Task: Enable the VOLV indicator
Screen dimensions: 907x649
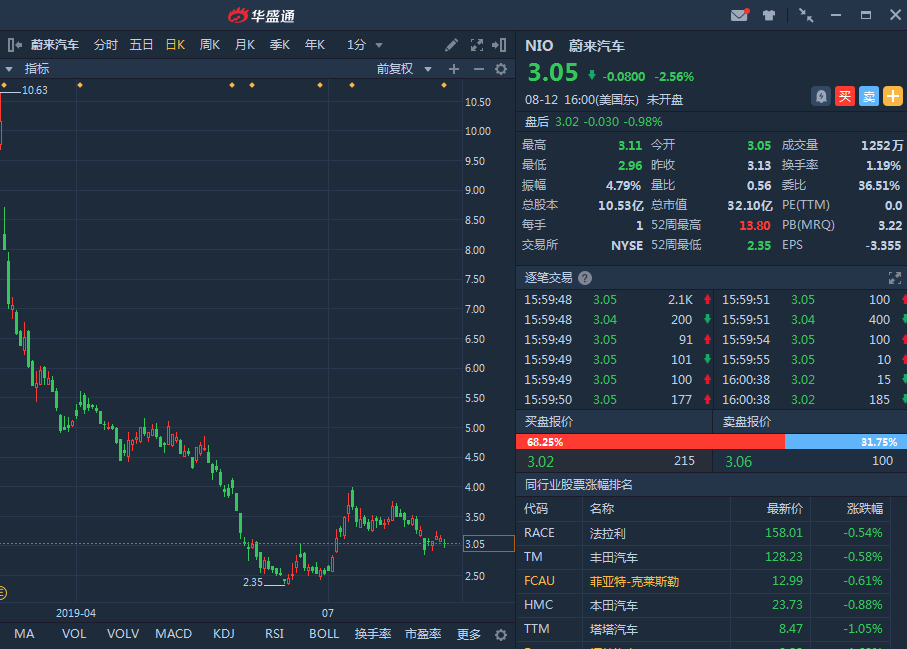Action: (123, 634)
